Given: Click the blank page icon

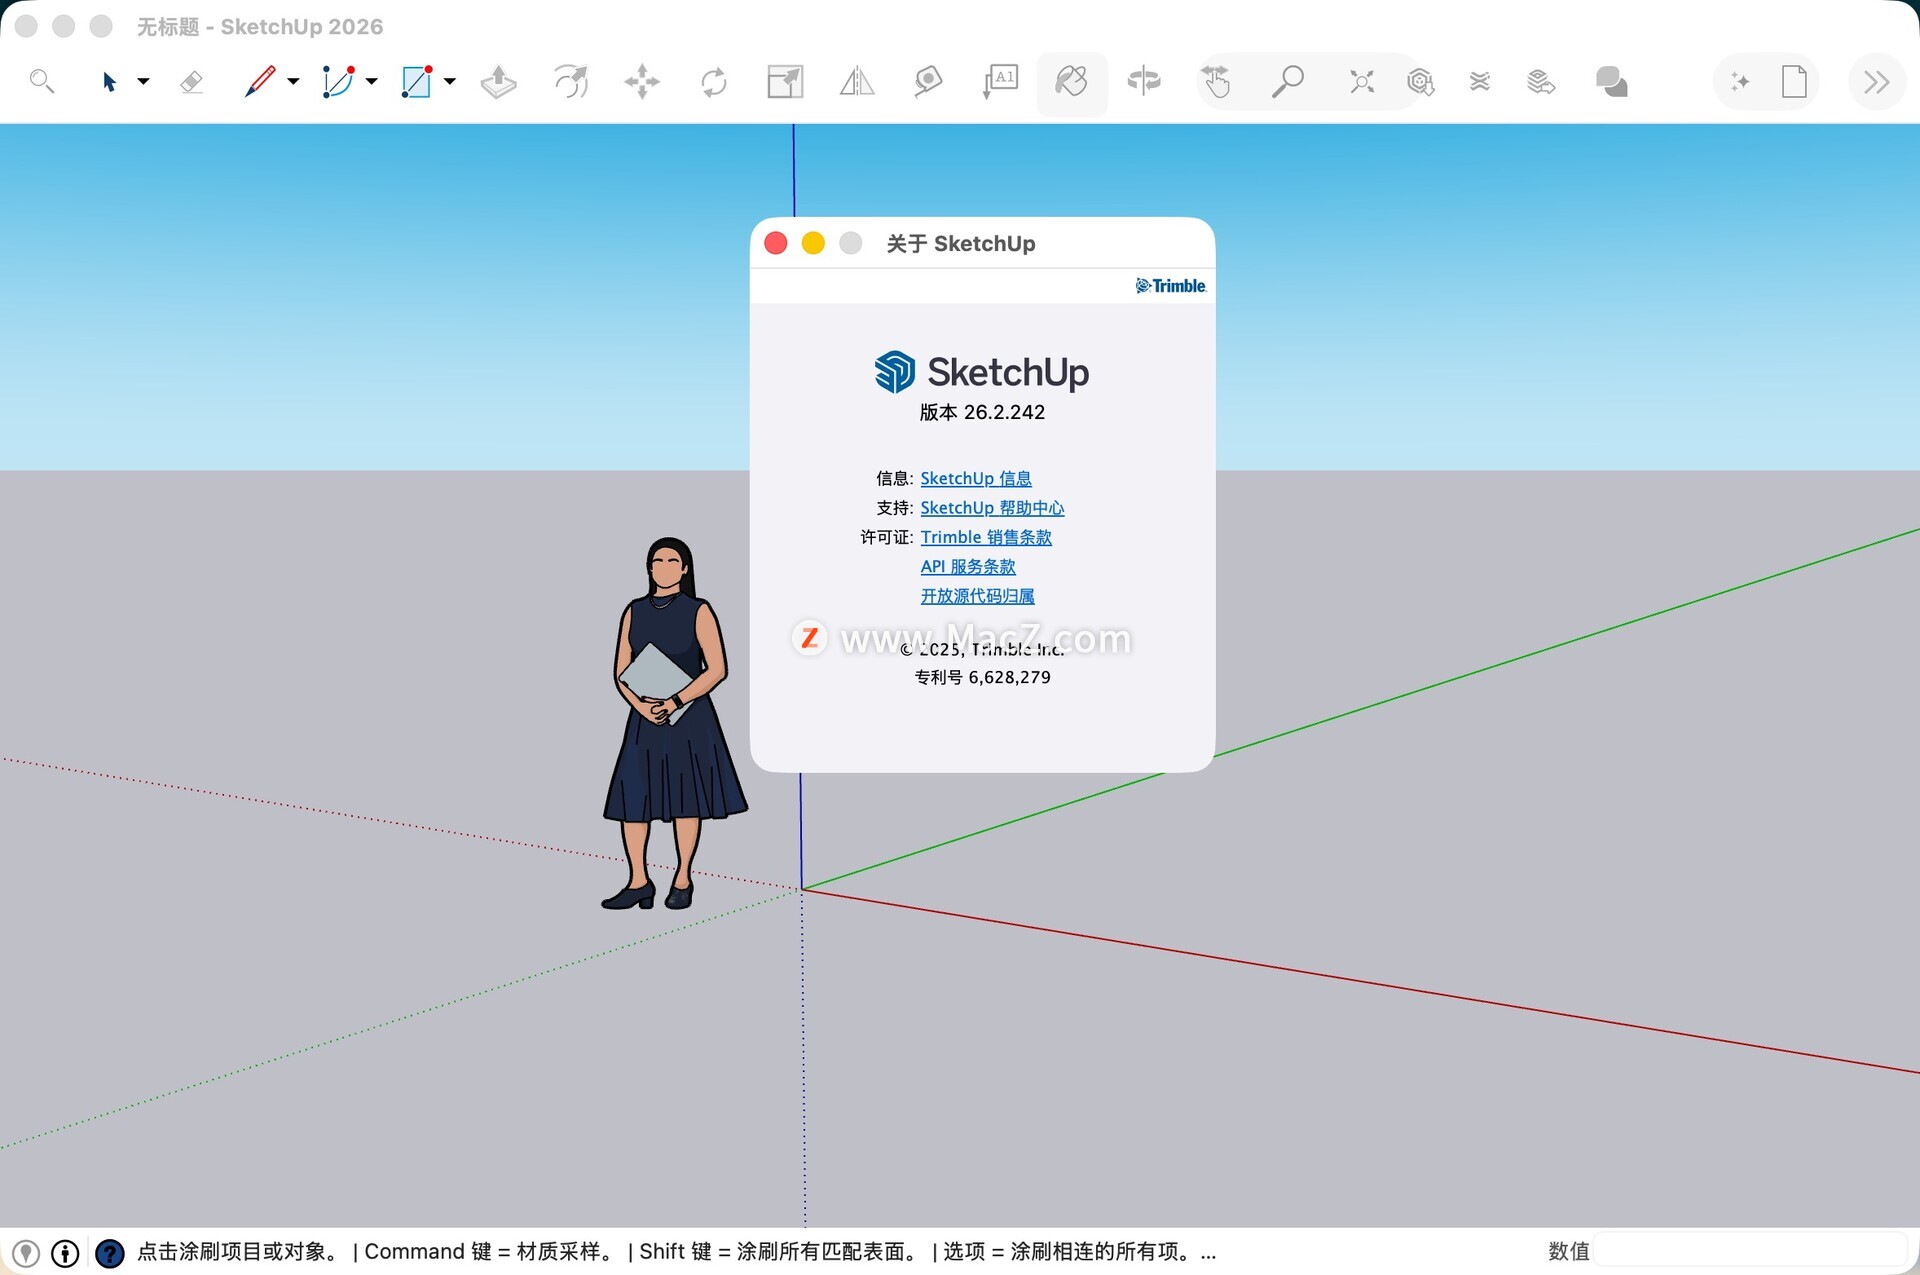Looking at the screenshot, I should pyautogui.click(x=1794, y=81).
